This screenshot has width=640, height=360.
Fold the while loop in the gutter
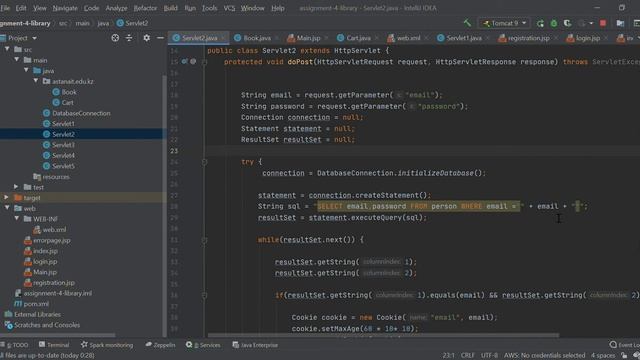204,240
